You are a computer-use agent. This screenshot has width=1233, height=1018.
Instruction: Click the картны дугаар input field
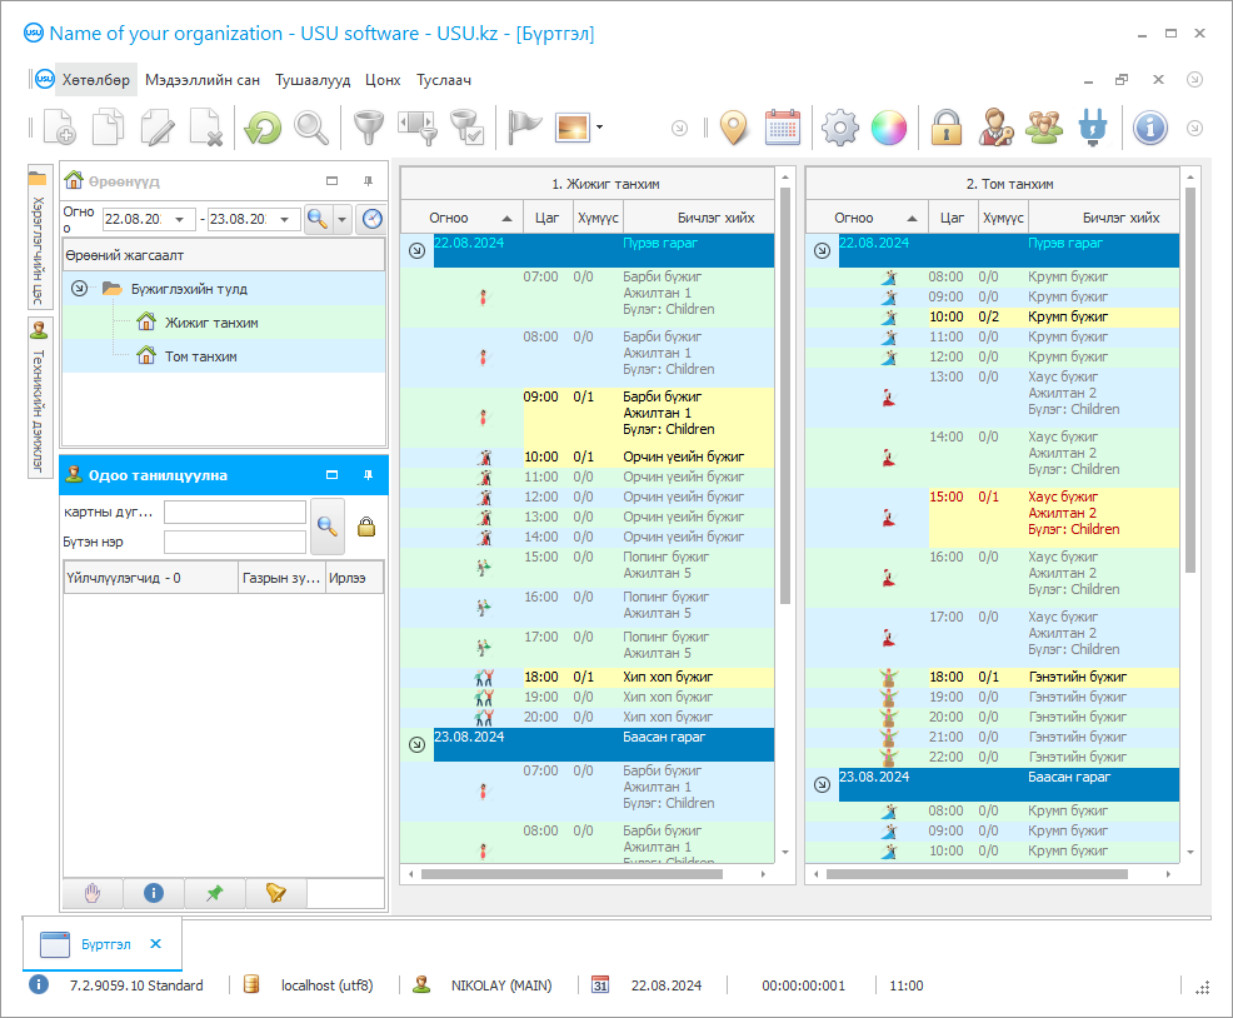[x=235, y=512]
